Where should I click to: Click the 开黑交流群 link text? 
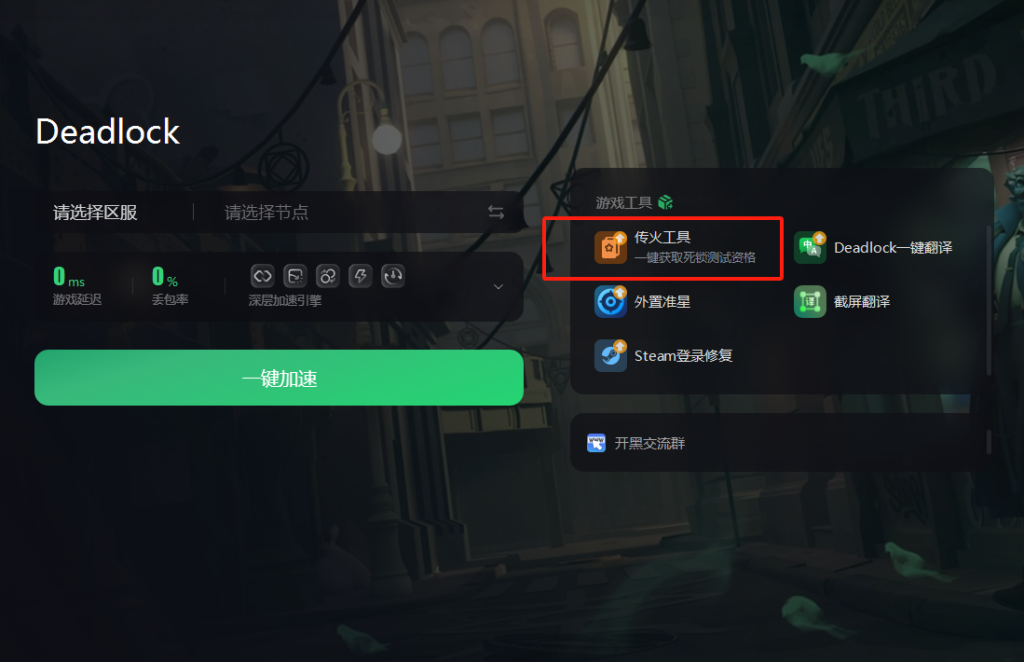click(650, 443)
